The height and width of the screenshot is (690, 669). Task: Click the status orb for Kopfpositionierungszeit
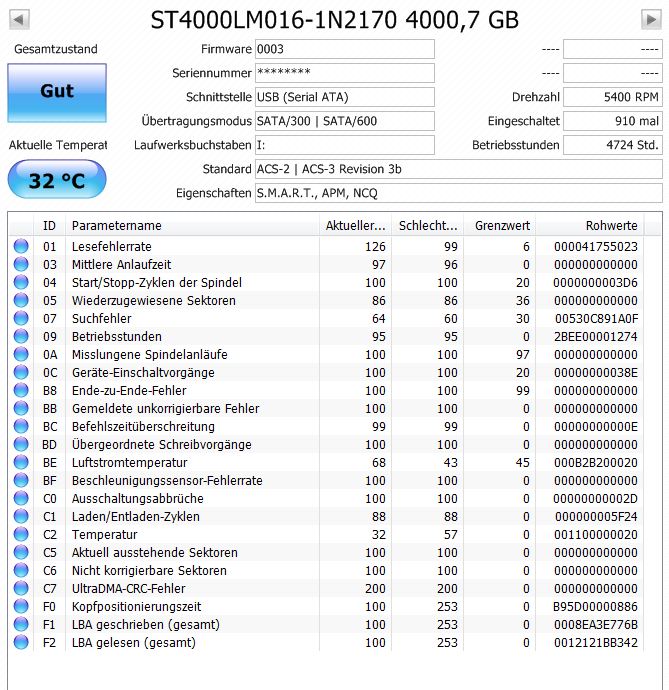click(x=21, y=606)
